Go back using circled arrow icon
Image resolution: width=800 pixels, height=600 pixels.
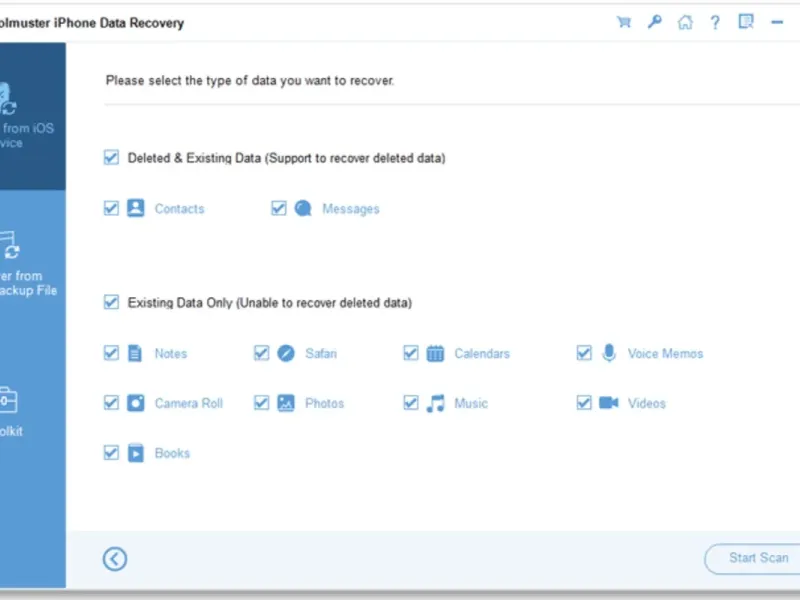(115, 559)
